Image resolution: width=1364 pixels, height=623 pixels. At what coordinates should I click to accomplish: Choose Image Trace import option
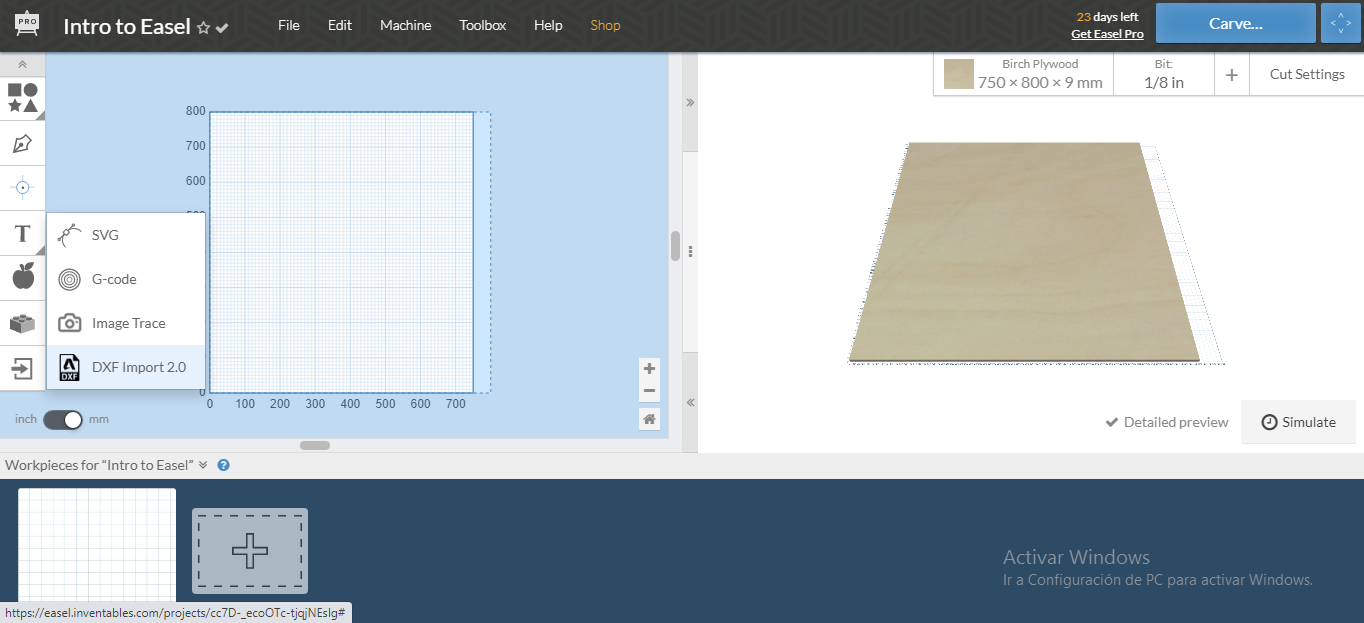(126, 323)
